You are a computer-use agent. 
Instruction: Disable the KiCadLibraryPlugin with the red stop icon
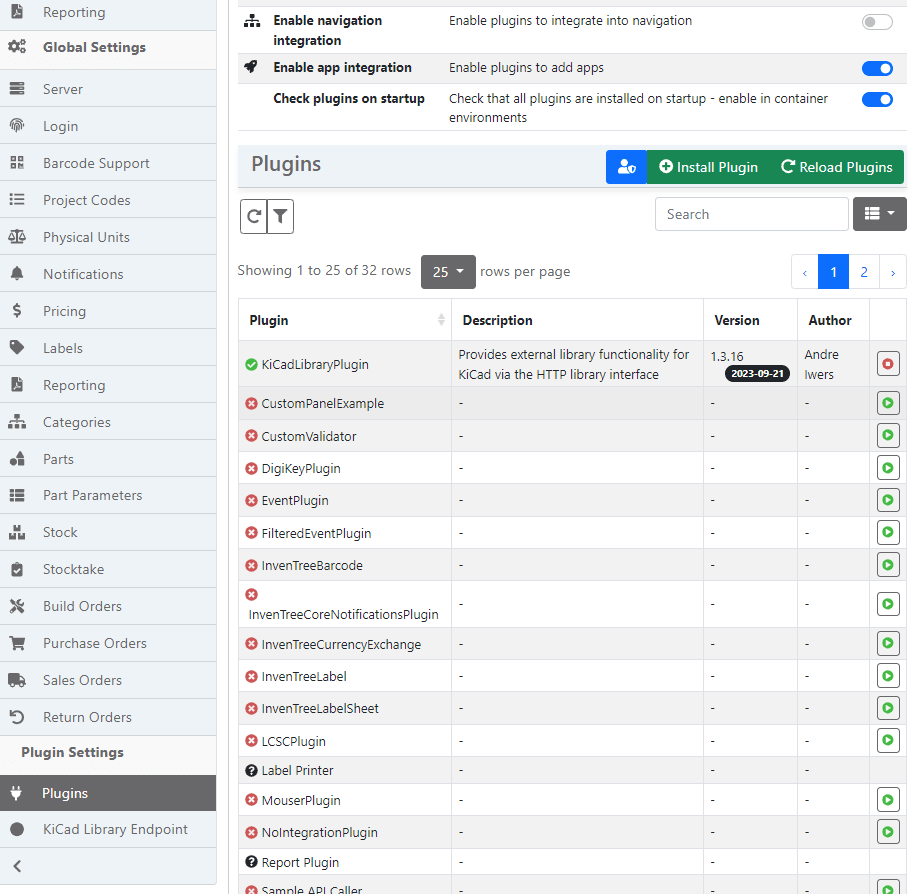[x=888, y=364]
